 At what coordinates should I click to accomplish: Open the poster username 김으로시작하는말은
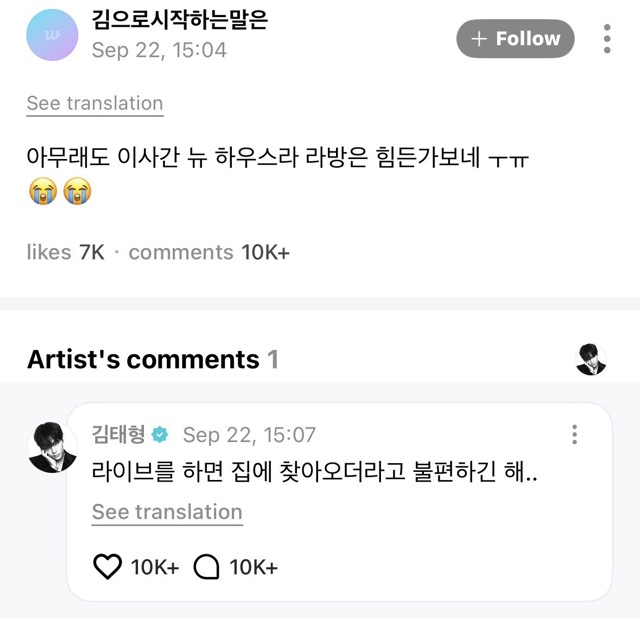tap(180, 20)
